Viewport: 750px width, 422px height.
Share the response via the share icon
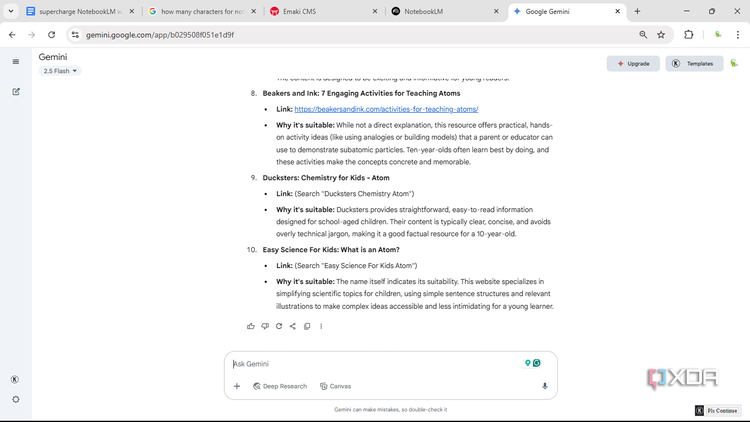point(293,326)
